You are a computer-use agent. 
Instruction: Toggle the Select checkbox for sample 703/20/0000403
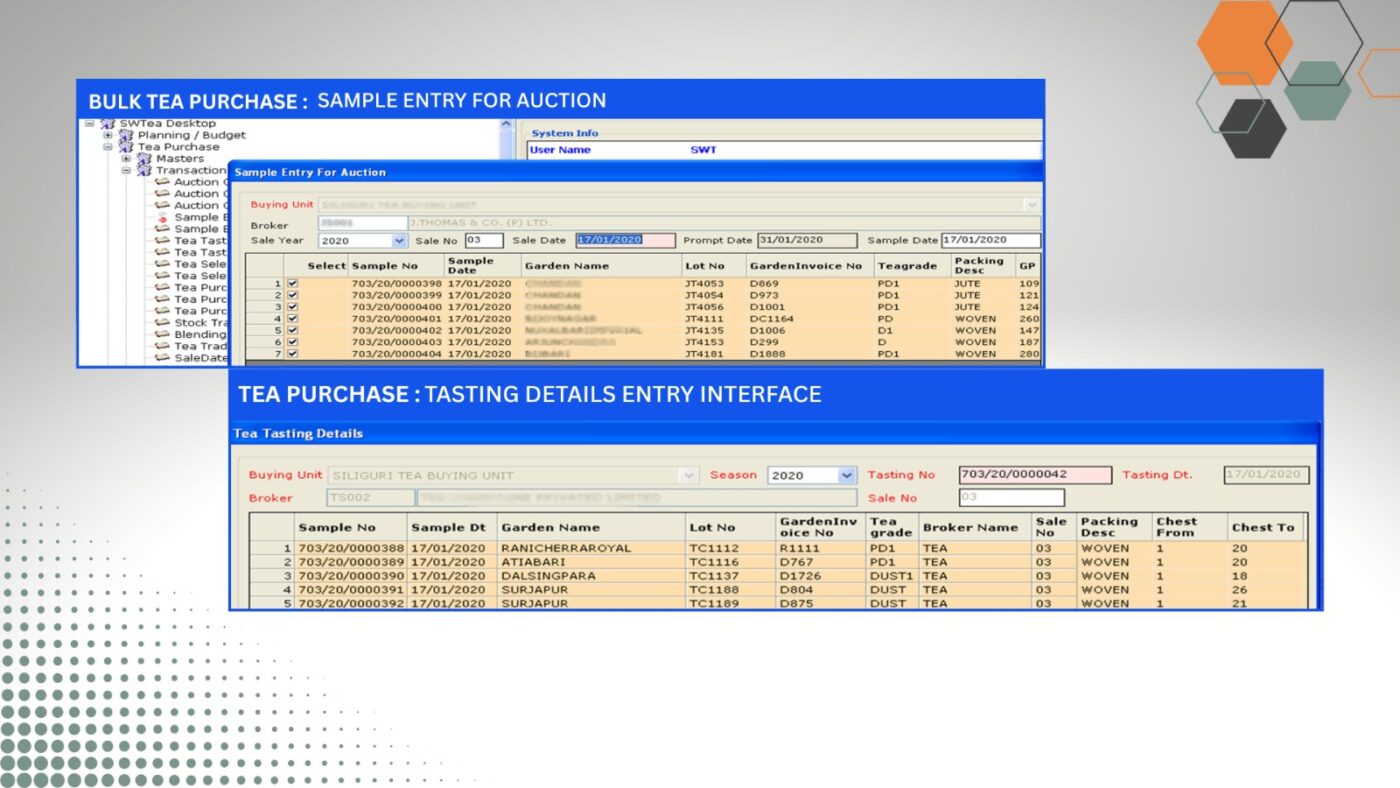coord(292,342)
